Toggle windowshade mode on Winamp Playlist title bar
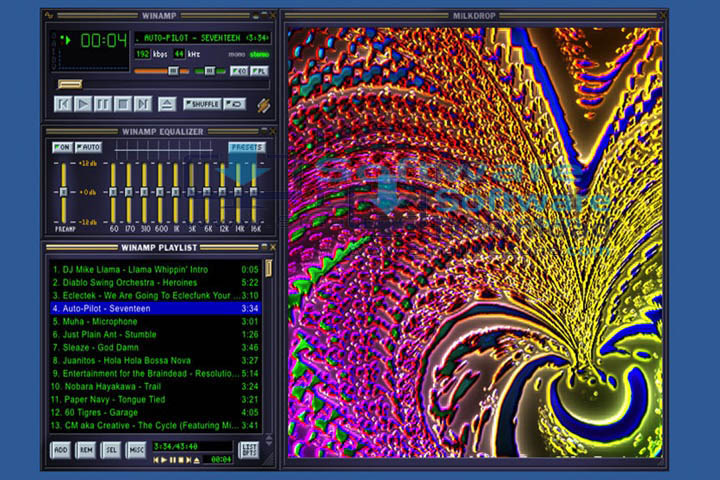 tap(264, 247)
